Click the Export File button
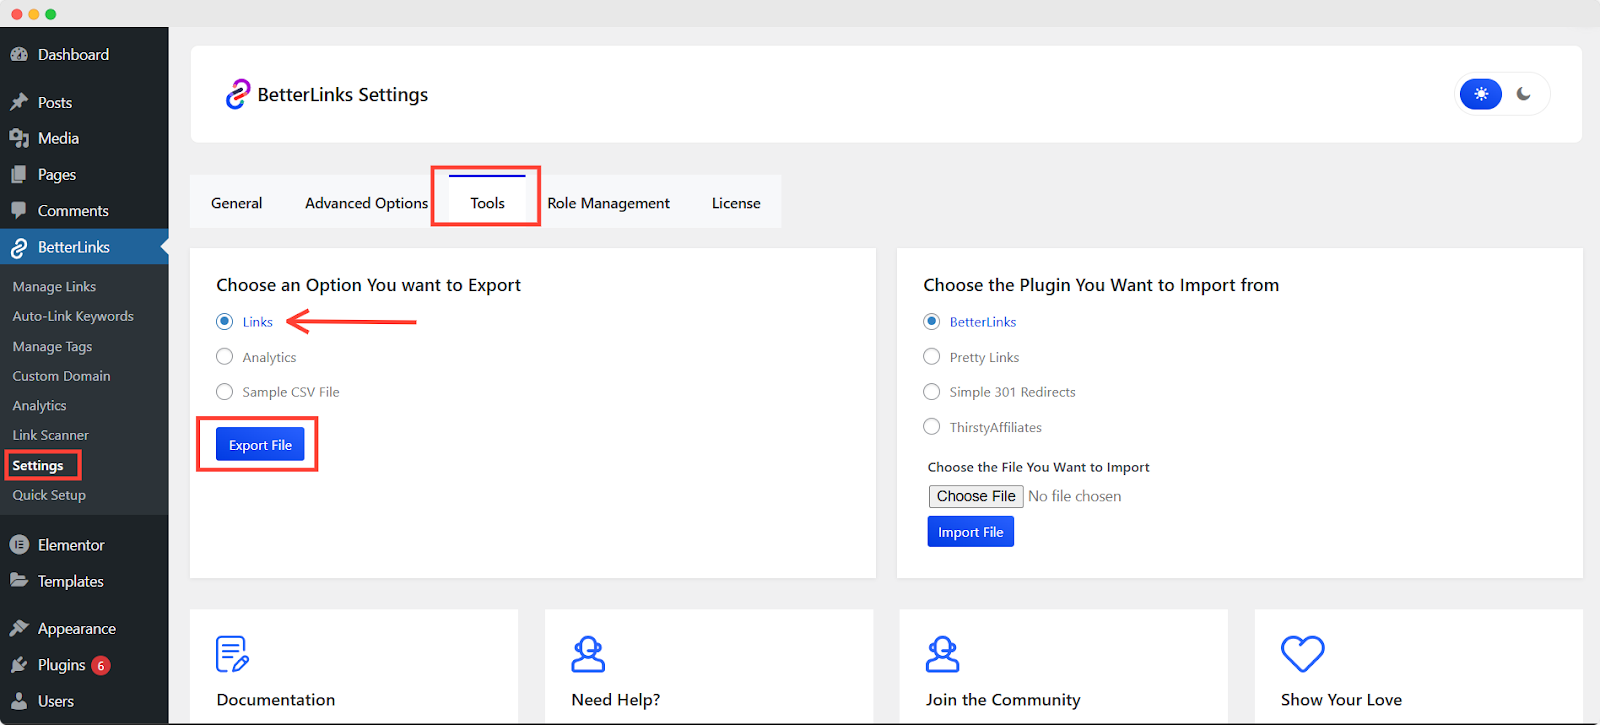1600x725 pixels. tap(260, 445)
